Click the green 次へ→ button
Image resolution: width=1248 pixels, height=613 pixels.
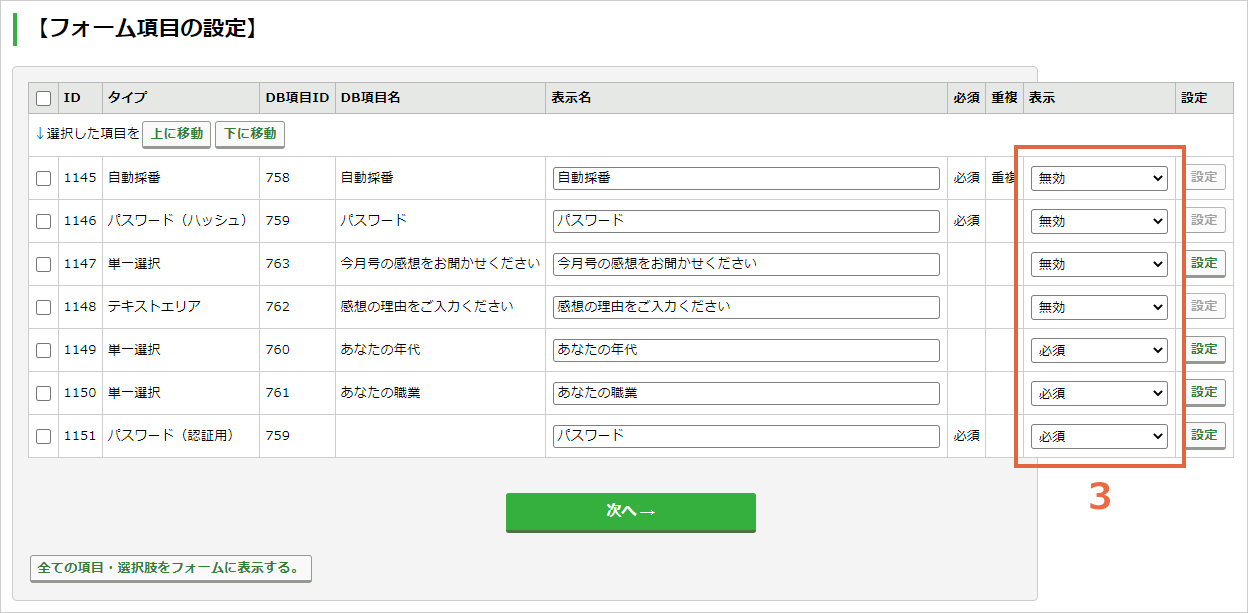(630, 511)
